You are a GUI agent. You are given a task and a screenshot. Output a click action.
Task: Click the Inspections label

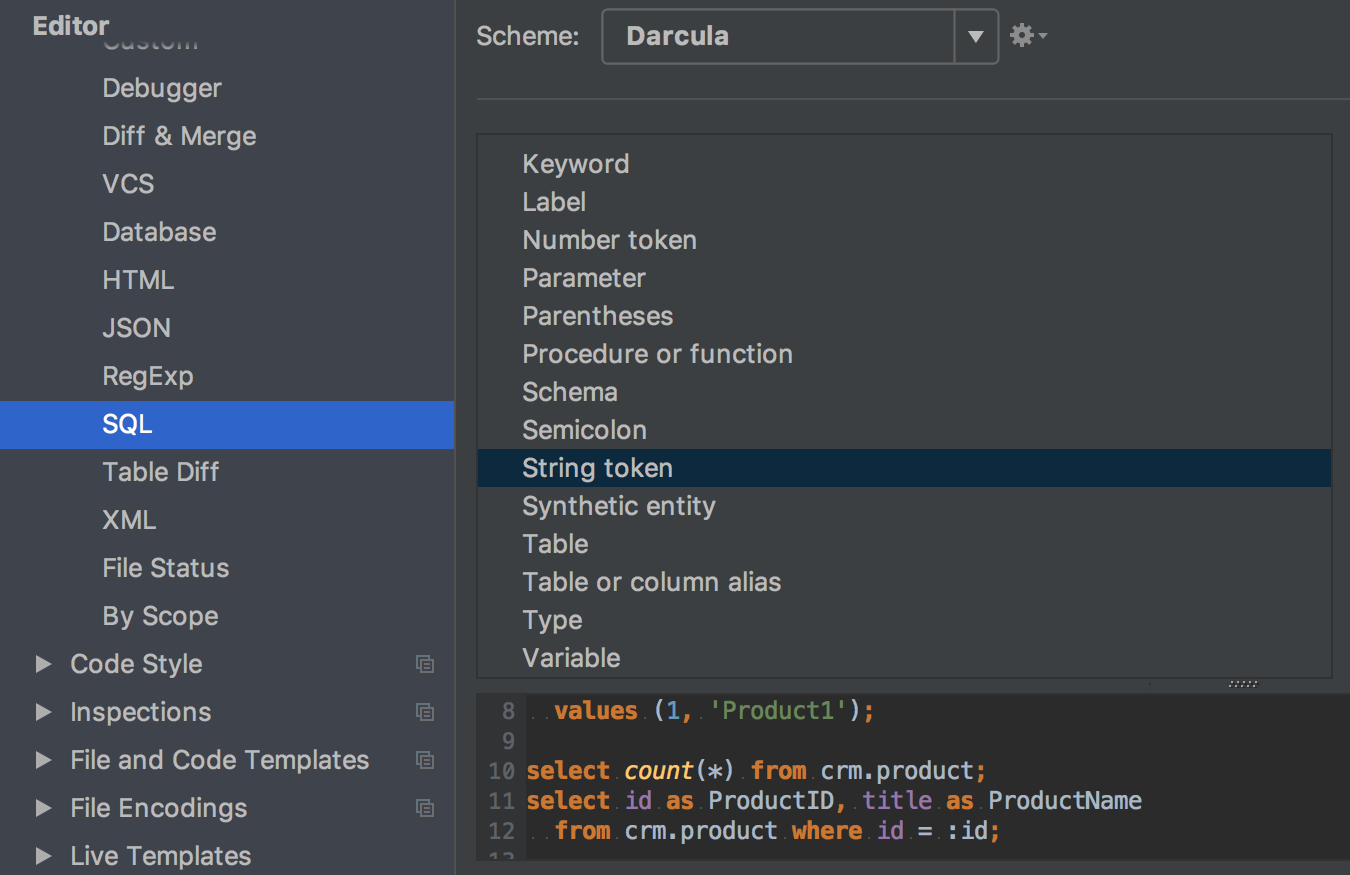click(141, 712)
